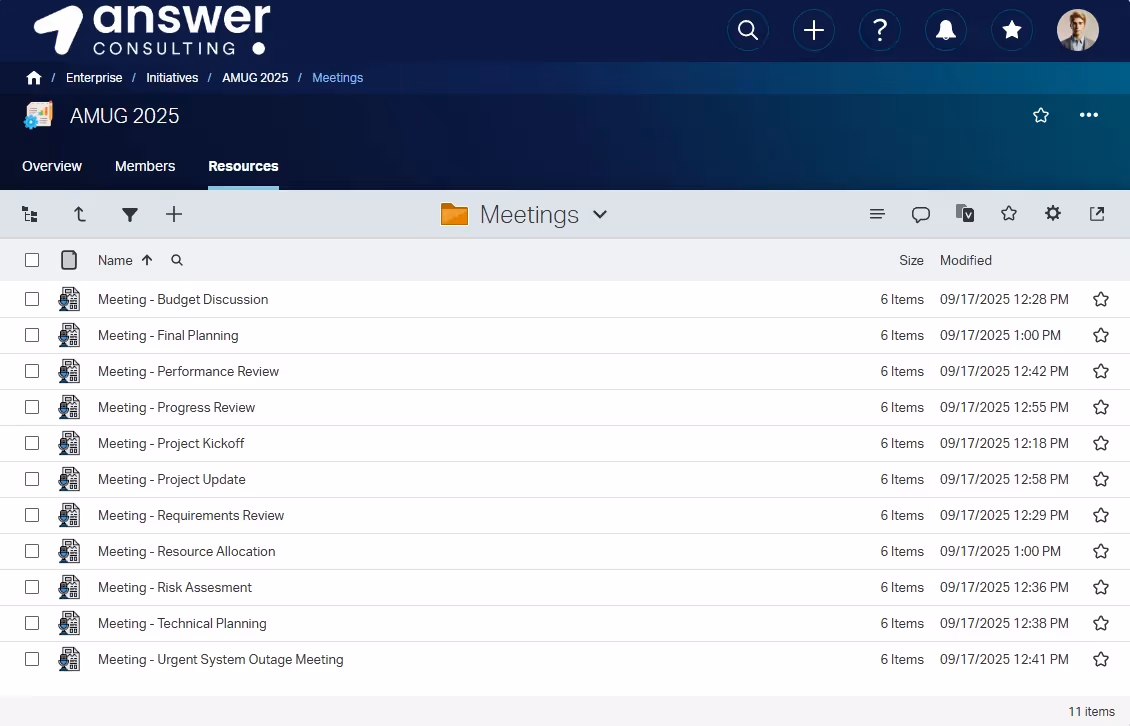Click the open-in-new-window export icon
This screenshot has height=726, width=1130.
pos(1097,213)
